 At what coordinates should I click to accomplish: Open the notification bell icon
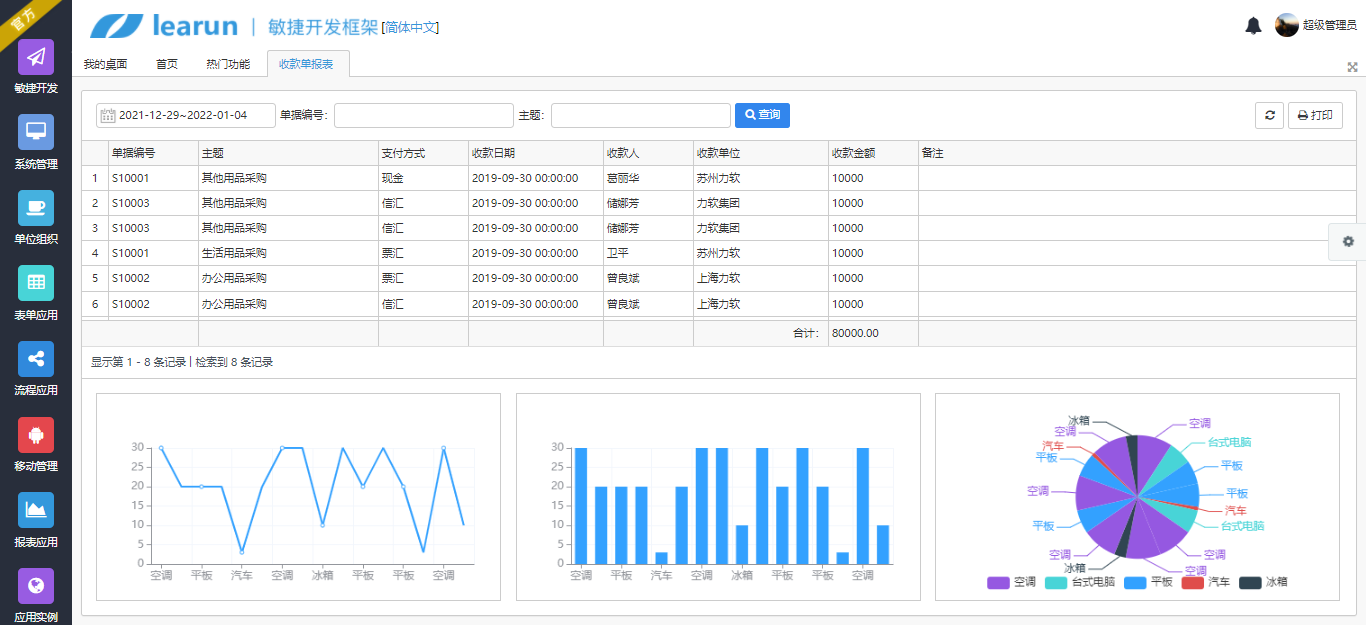tap(1254, 26)
